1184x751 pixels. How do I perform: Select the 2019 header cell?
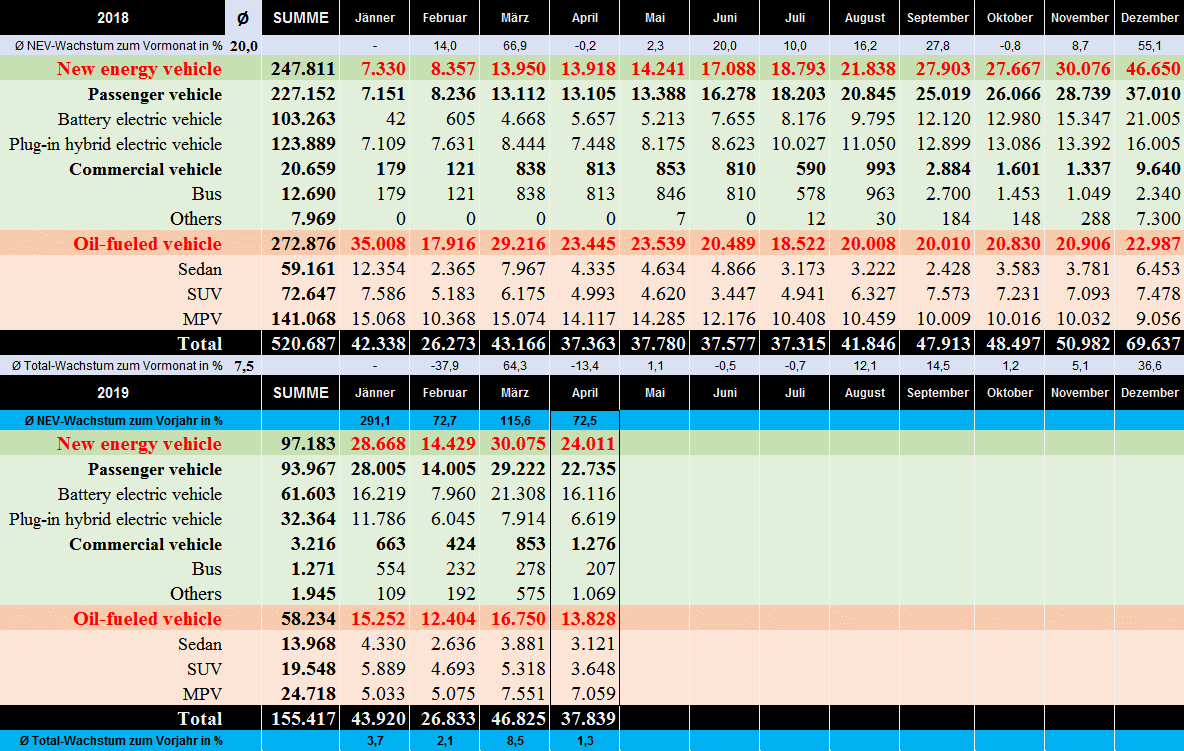point(113,392)
